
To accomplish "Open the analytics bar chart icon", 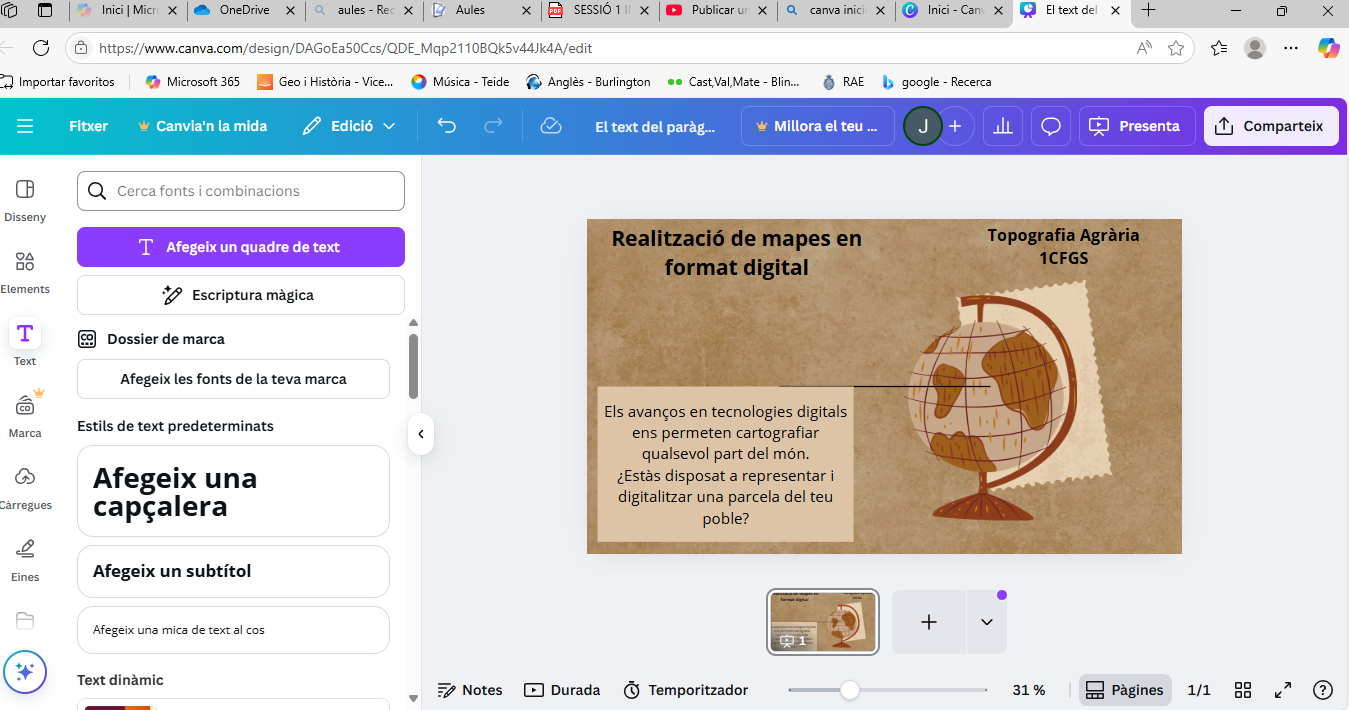I will pos(1003,126).
